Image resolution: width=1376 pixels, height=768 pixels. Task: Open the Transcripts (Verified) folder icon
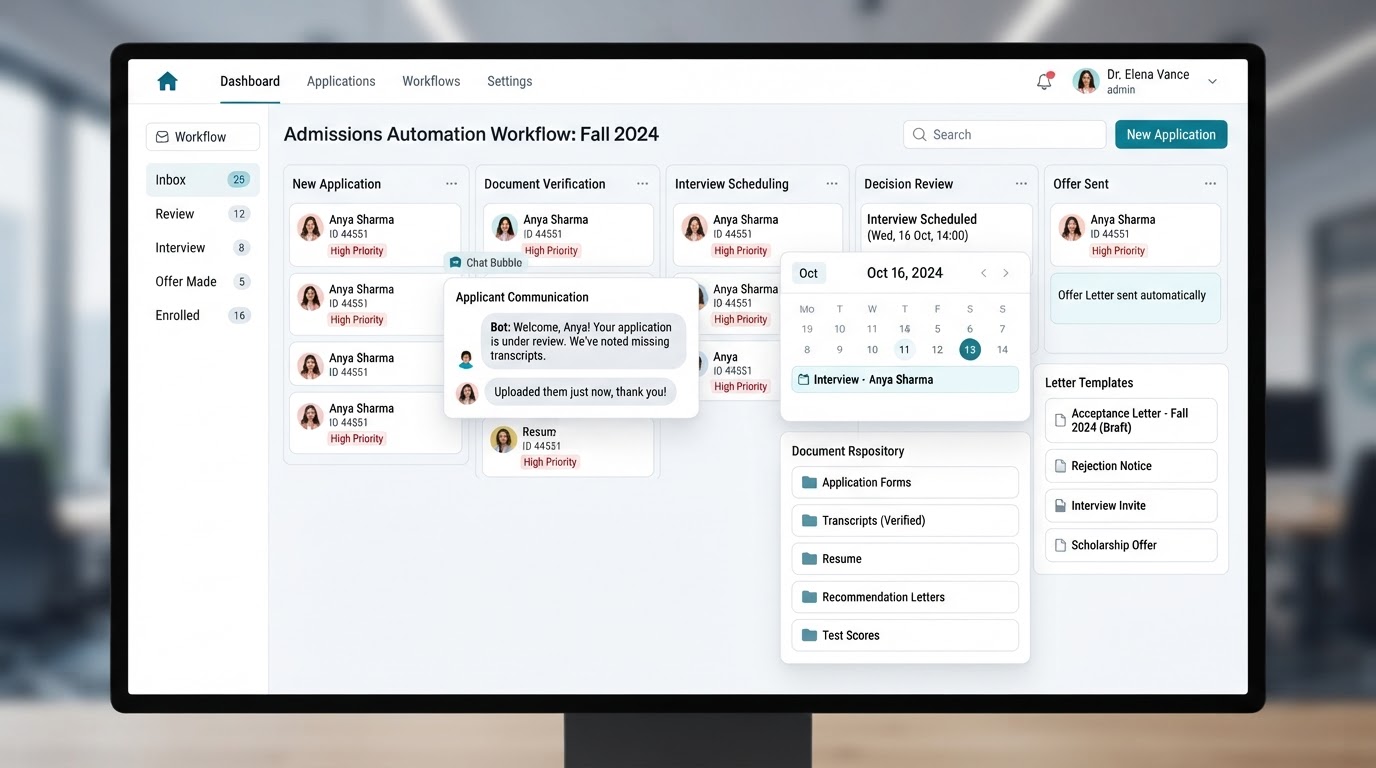point(809,520)
